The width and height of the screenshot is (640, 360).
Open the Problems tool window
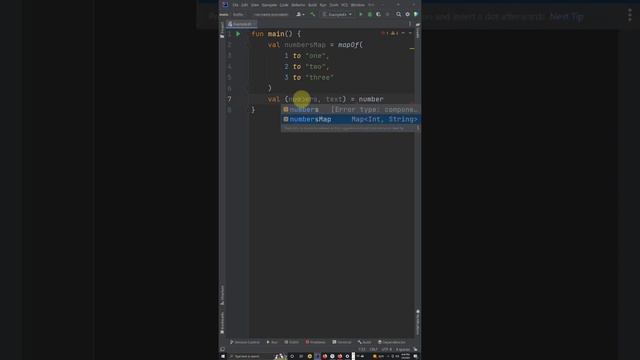click(316, 342)
